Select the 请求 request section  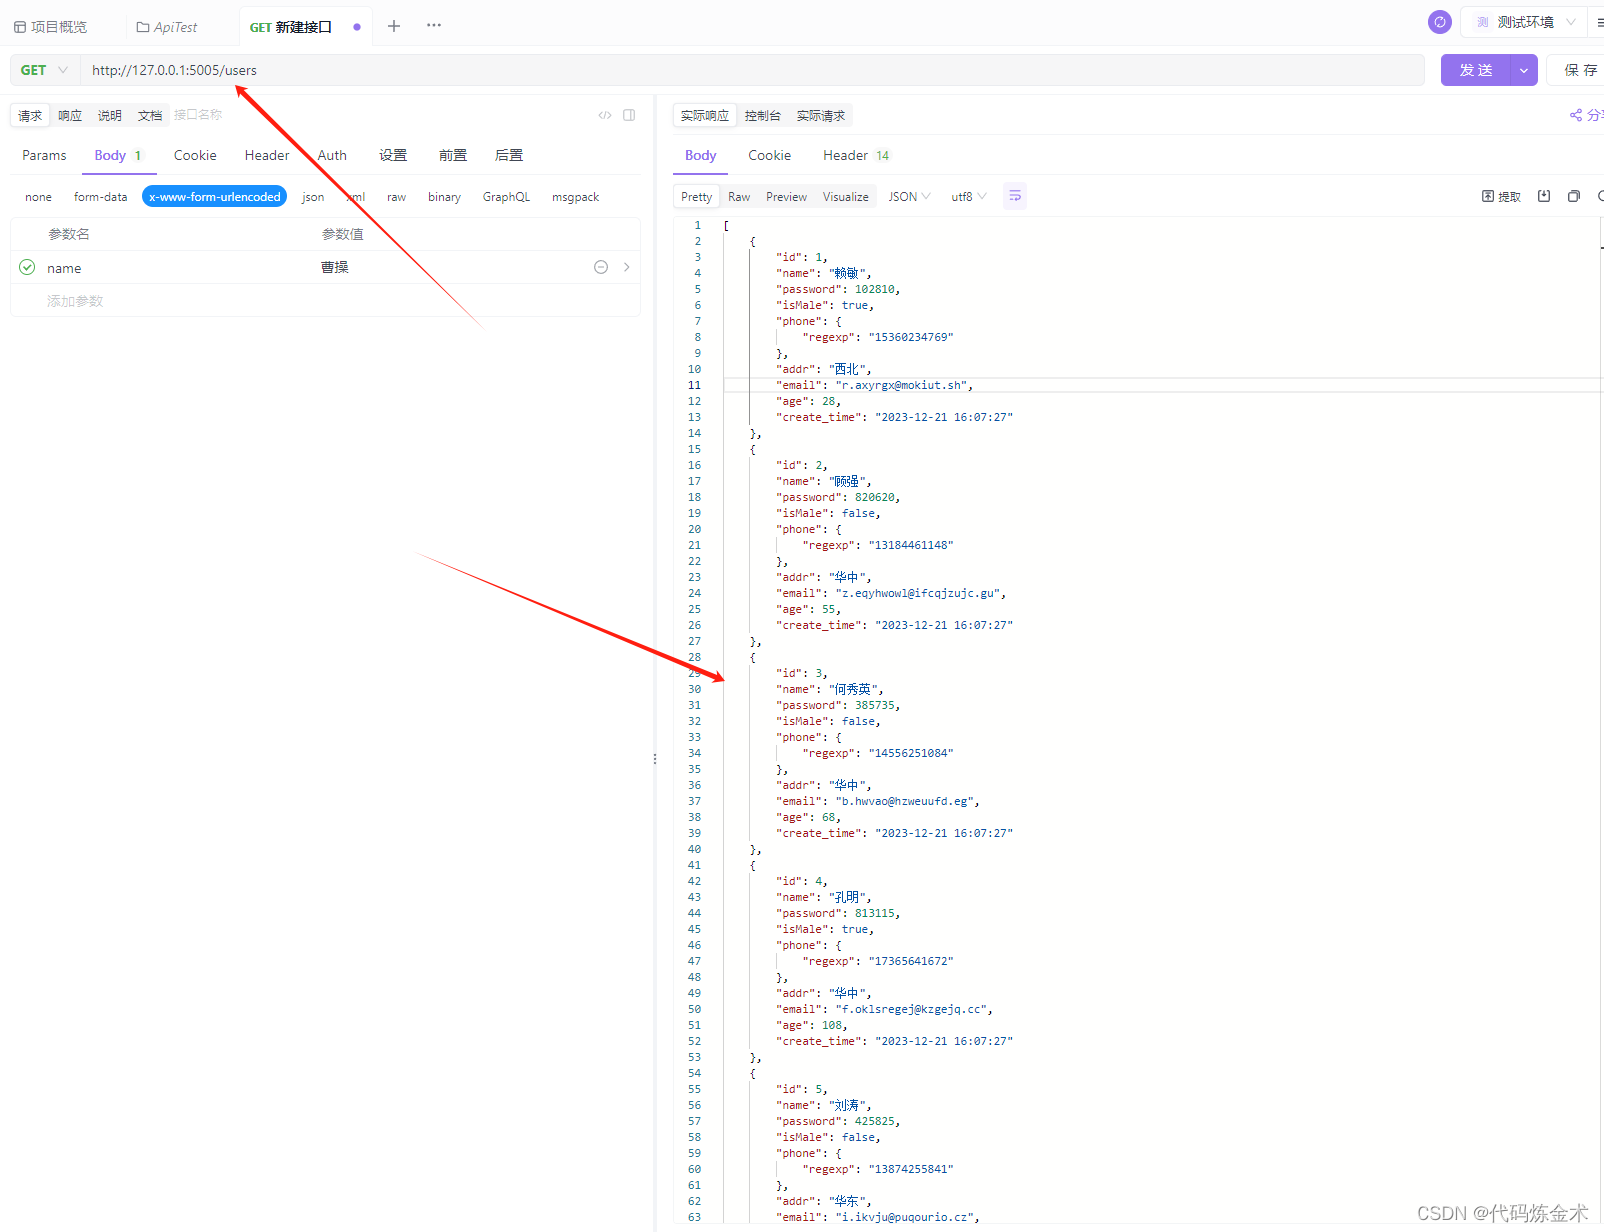pyautogui.click(x=30, y=116)
